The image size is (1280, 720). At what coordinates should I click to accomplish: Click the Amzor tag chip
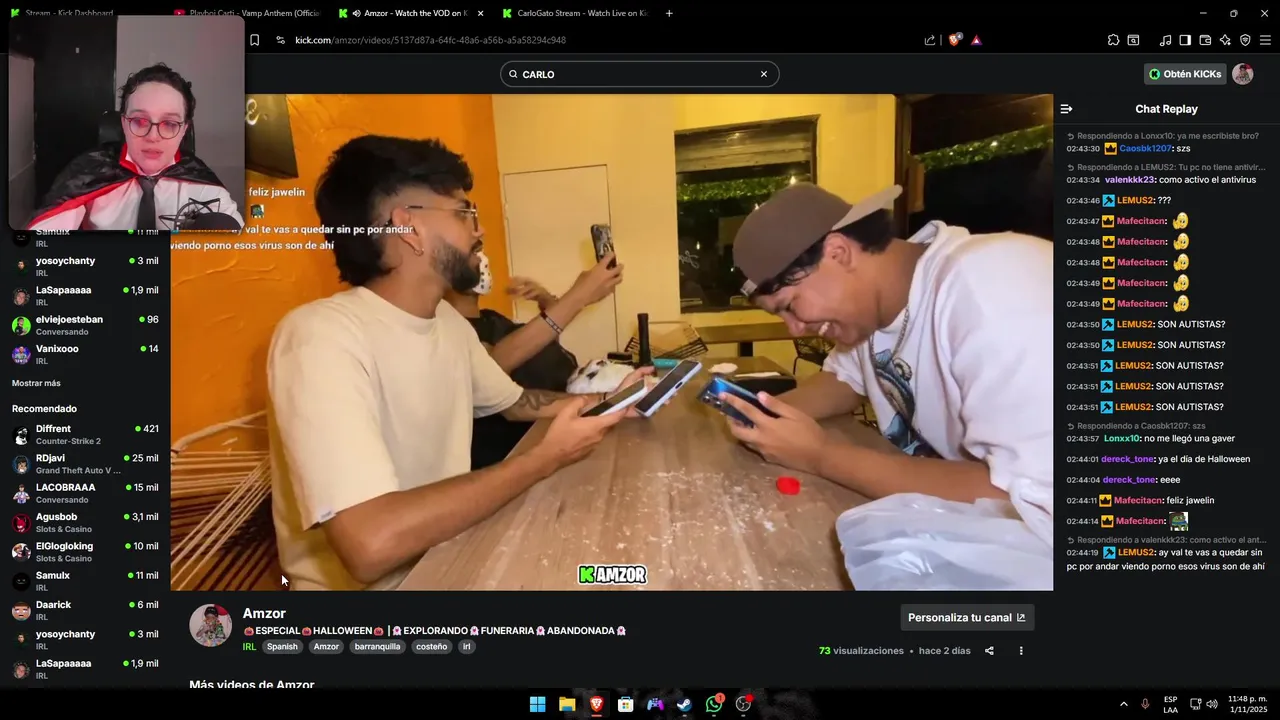coord(326,647)
